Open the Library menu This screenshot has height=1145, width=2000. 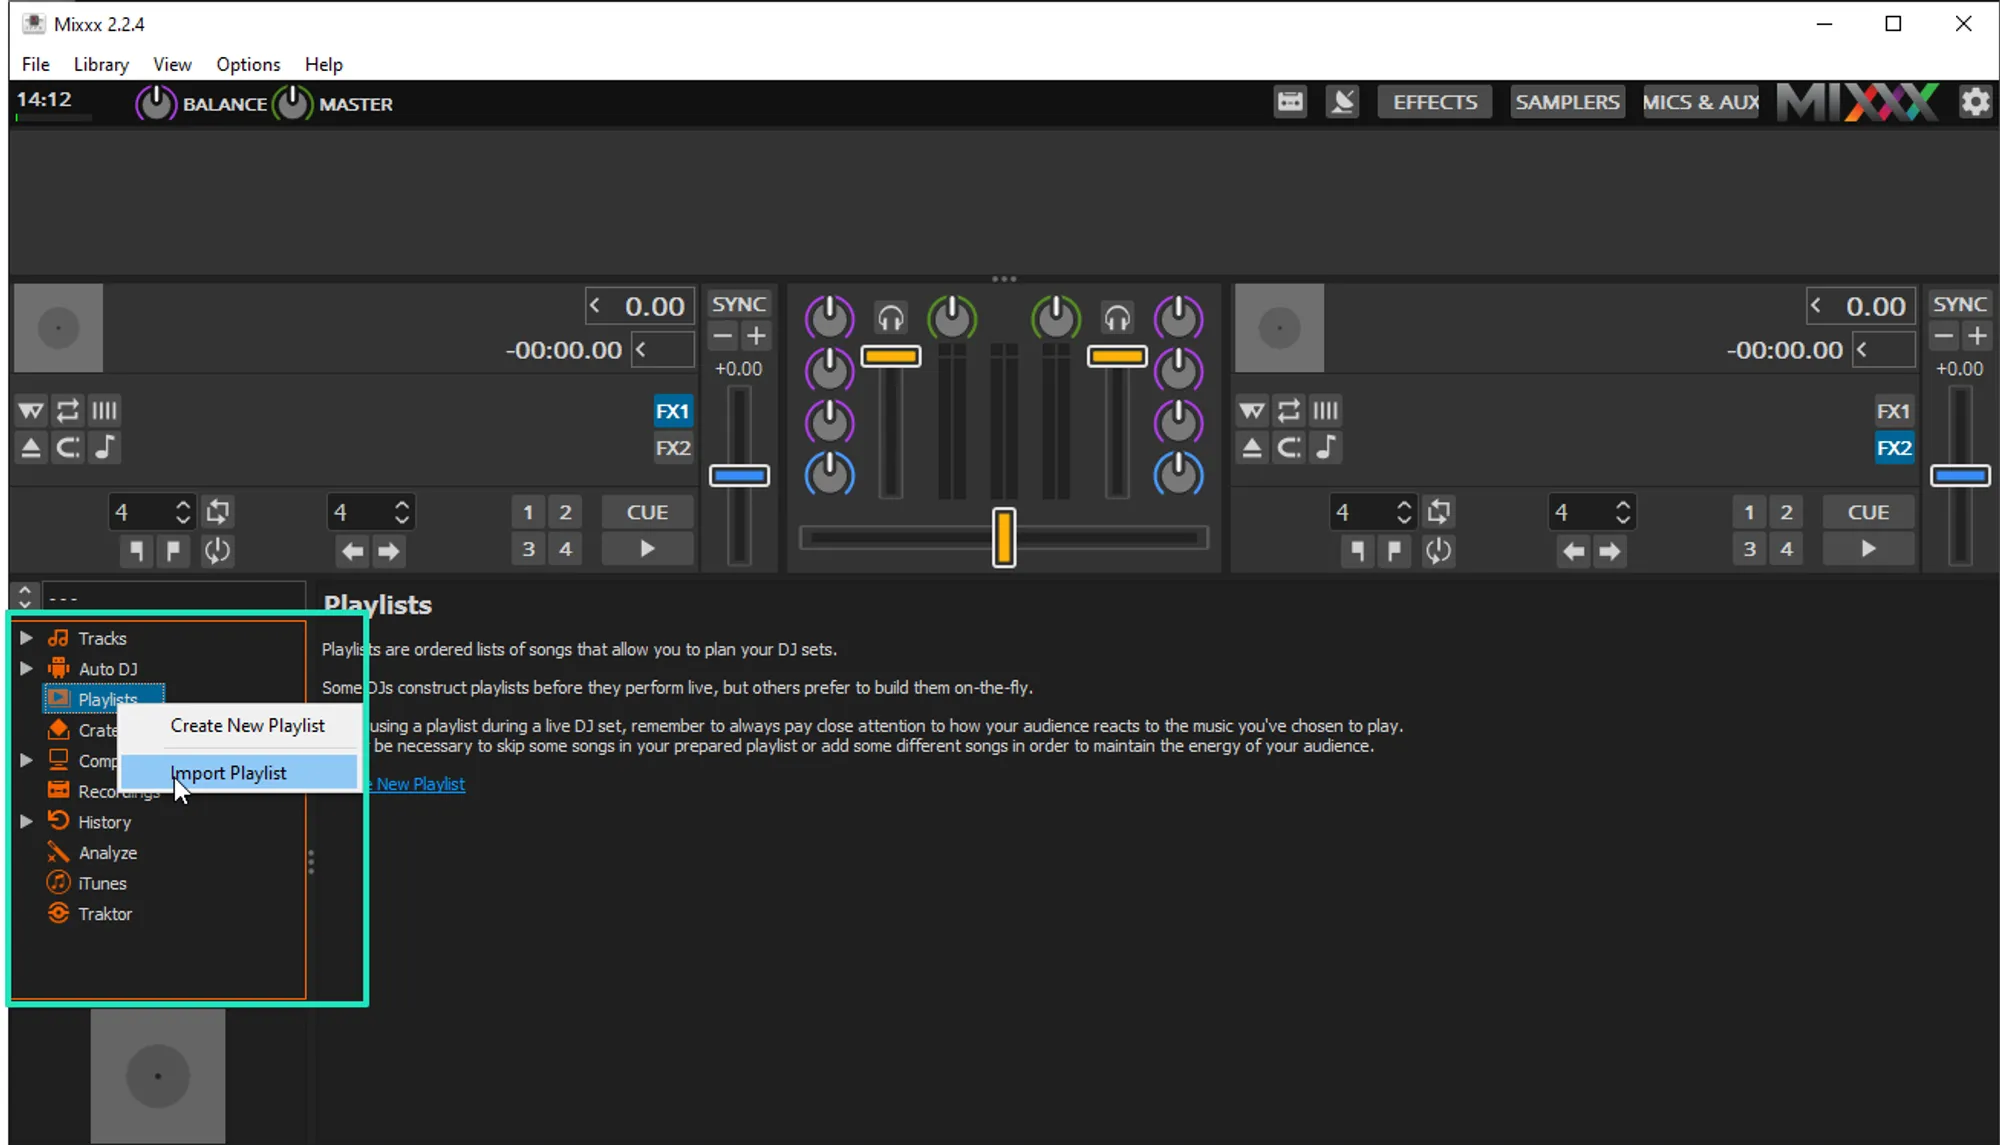pos(101,64)
